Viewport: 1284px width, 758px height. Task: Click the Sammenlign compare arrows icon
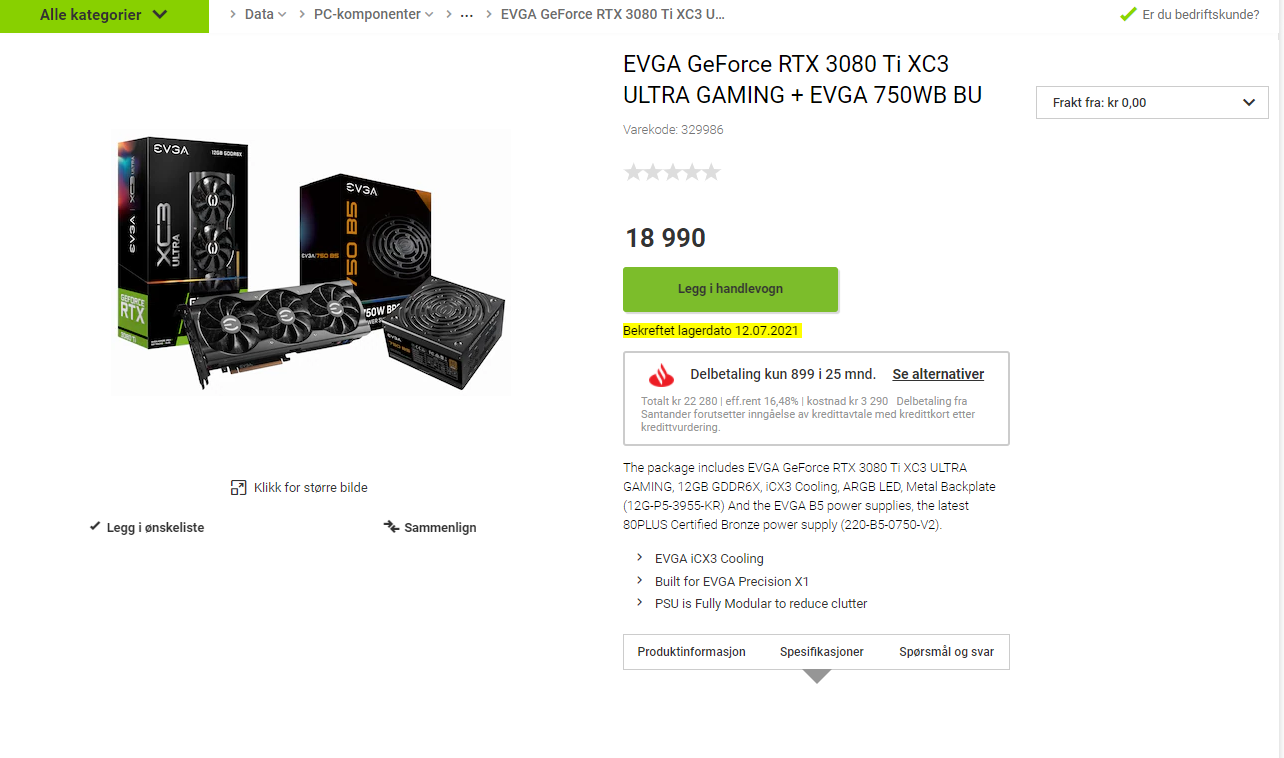(x=392, y=526)
